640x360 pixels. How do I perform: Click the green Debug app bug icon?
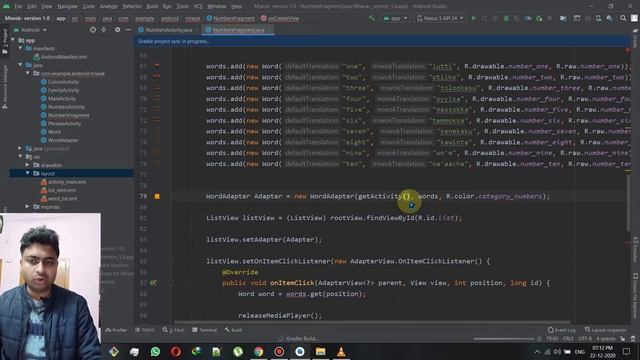pos(506,18)
